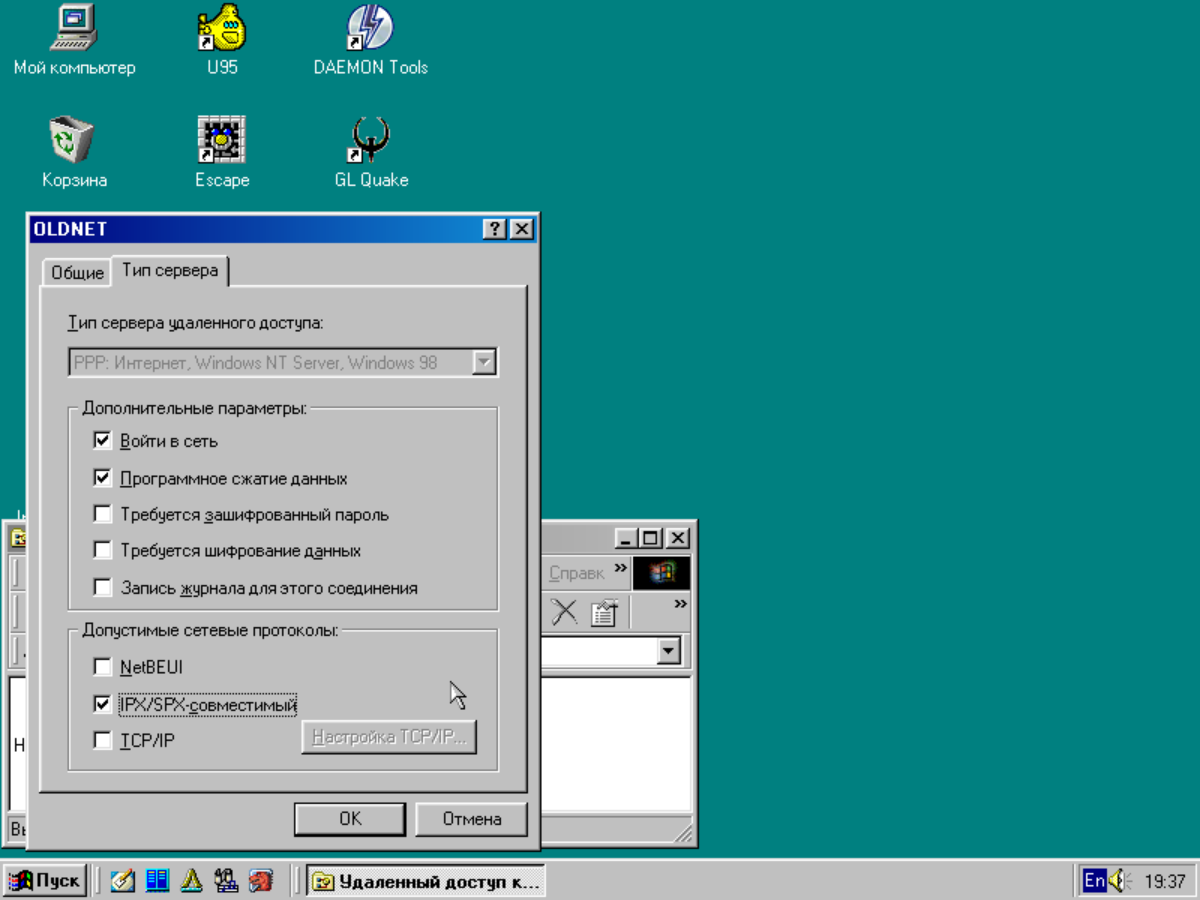The image size is (1200, 900).
Task: Open the DAEMON Tools desktop icon
Action: pos(370,29)
